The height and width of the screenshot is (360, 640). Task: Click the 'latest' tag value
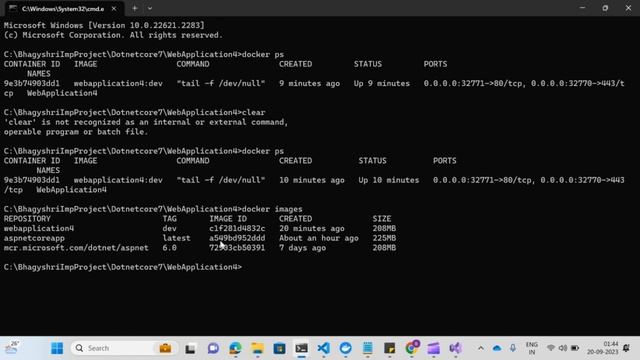(176, 238)
